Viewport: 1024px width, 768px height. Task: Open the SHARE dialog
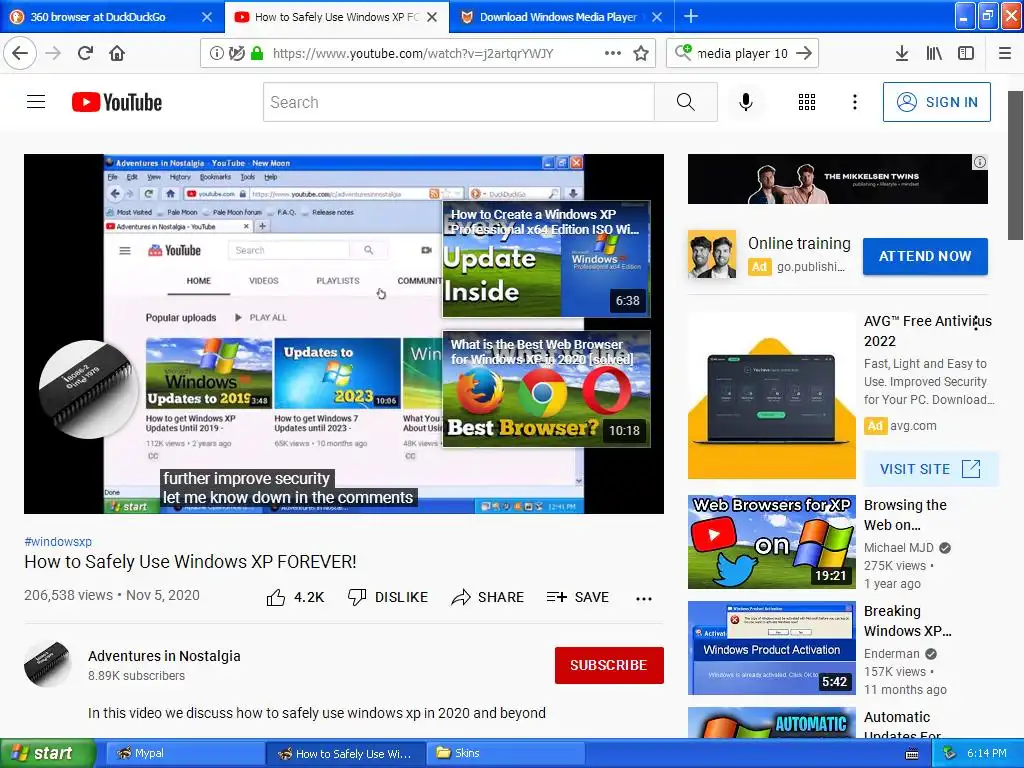pos(488,597)
